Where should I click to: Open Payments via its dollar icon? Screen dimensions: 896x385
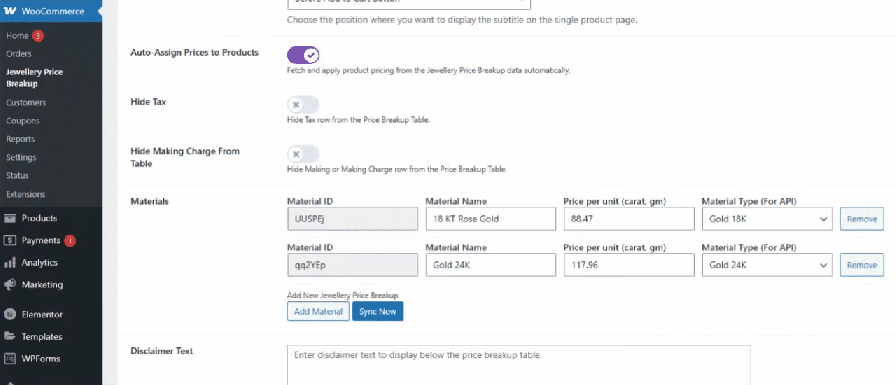point(10,240)
